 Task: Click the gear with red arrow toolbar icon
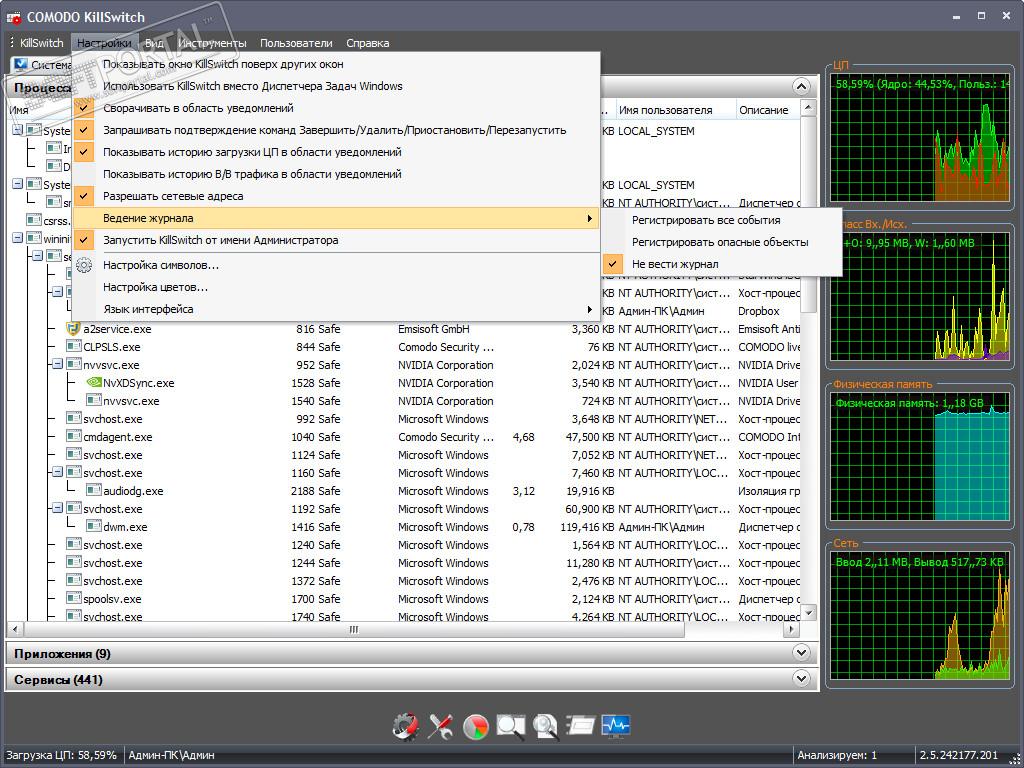click(406, 726)
